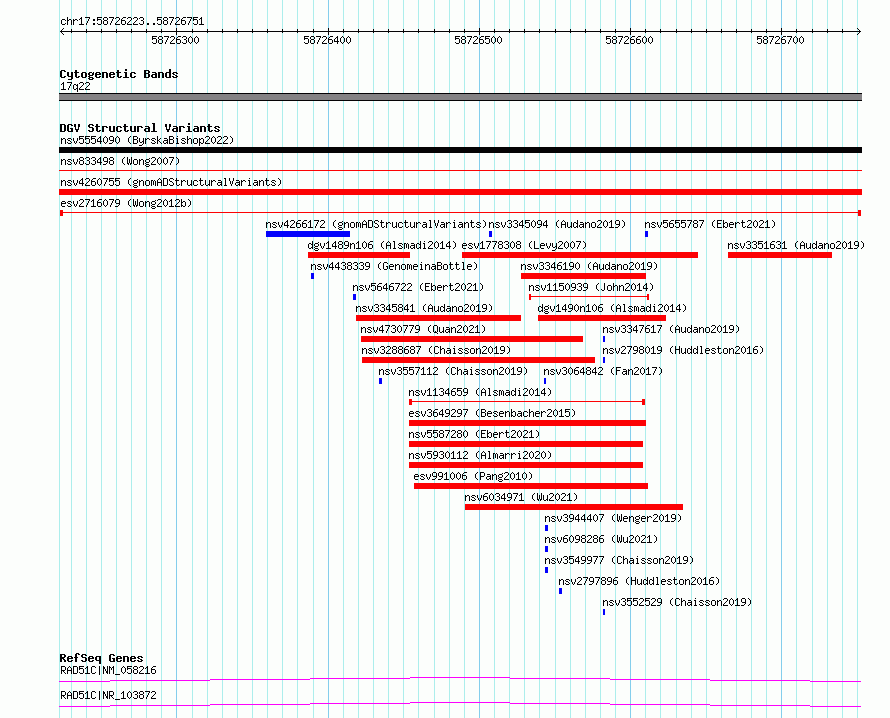890x718 pixels.
Task: Select red bar under esv1778308
Action: click(x=580, y=255)
